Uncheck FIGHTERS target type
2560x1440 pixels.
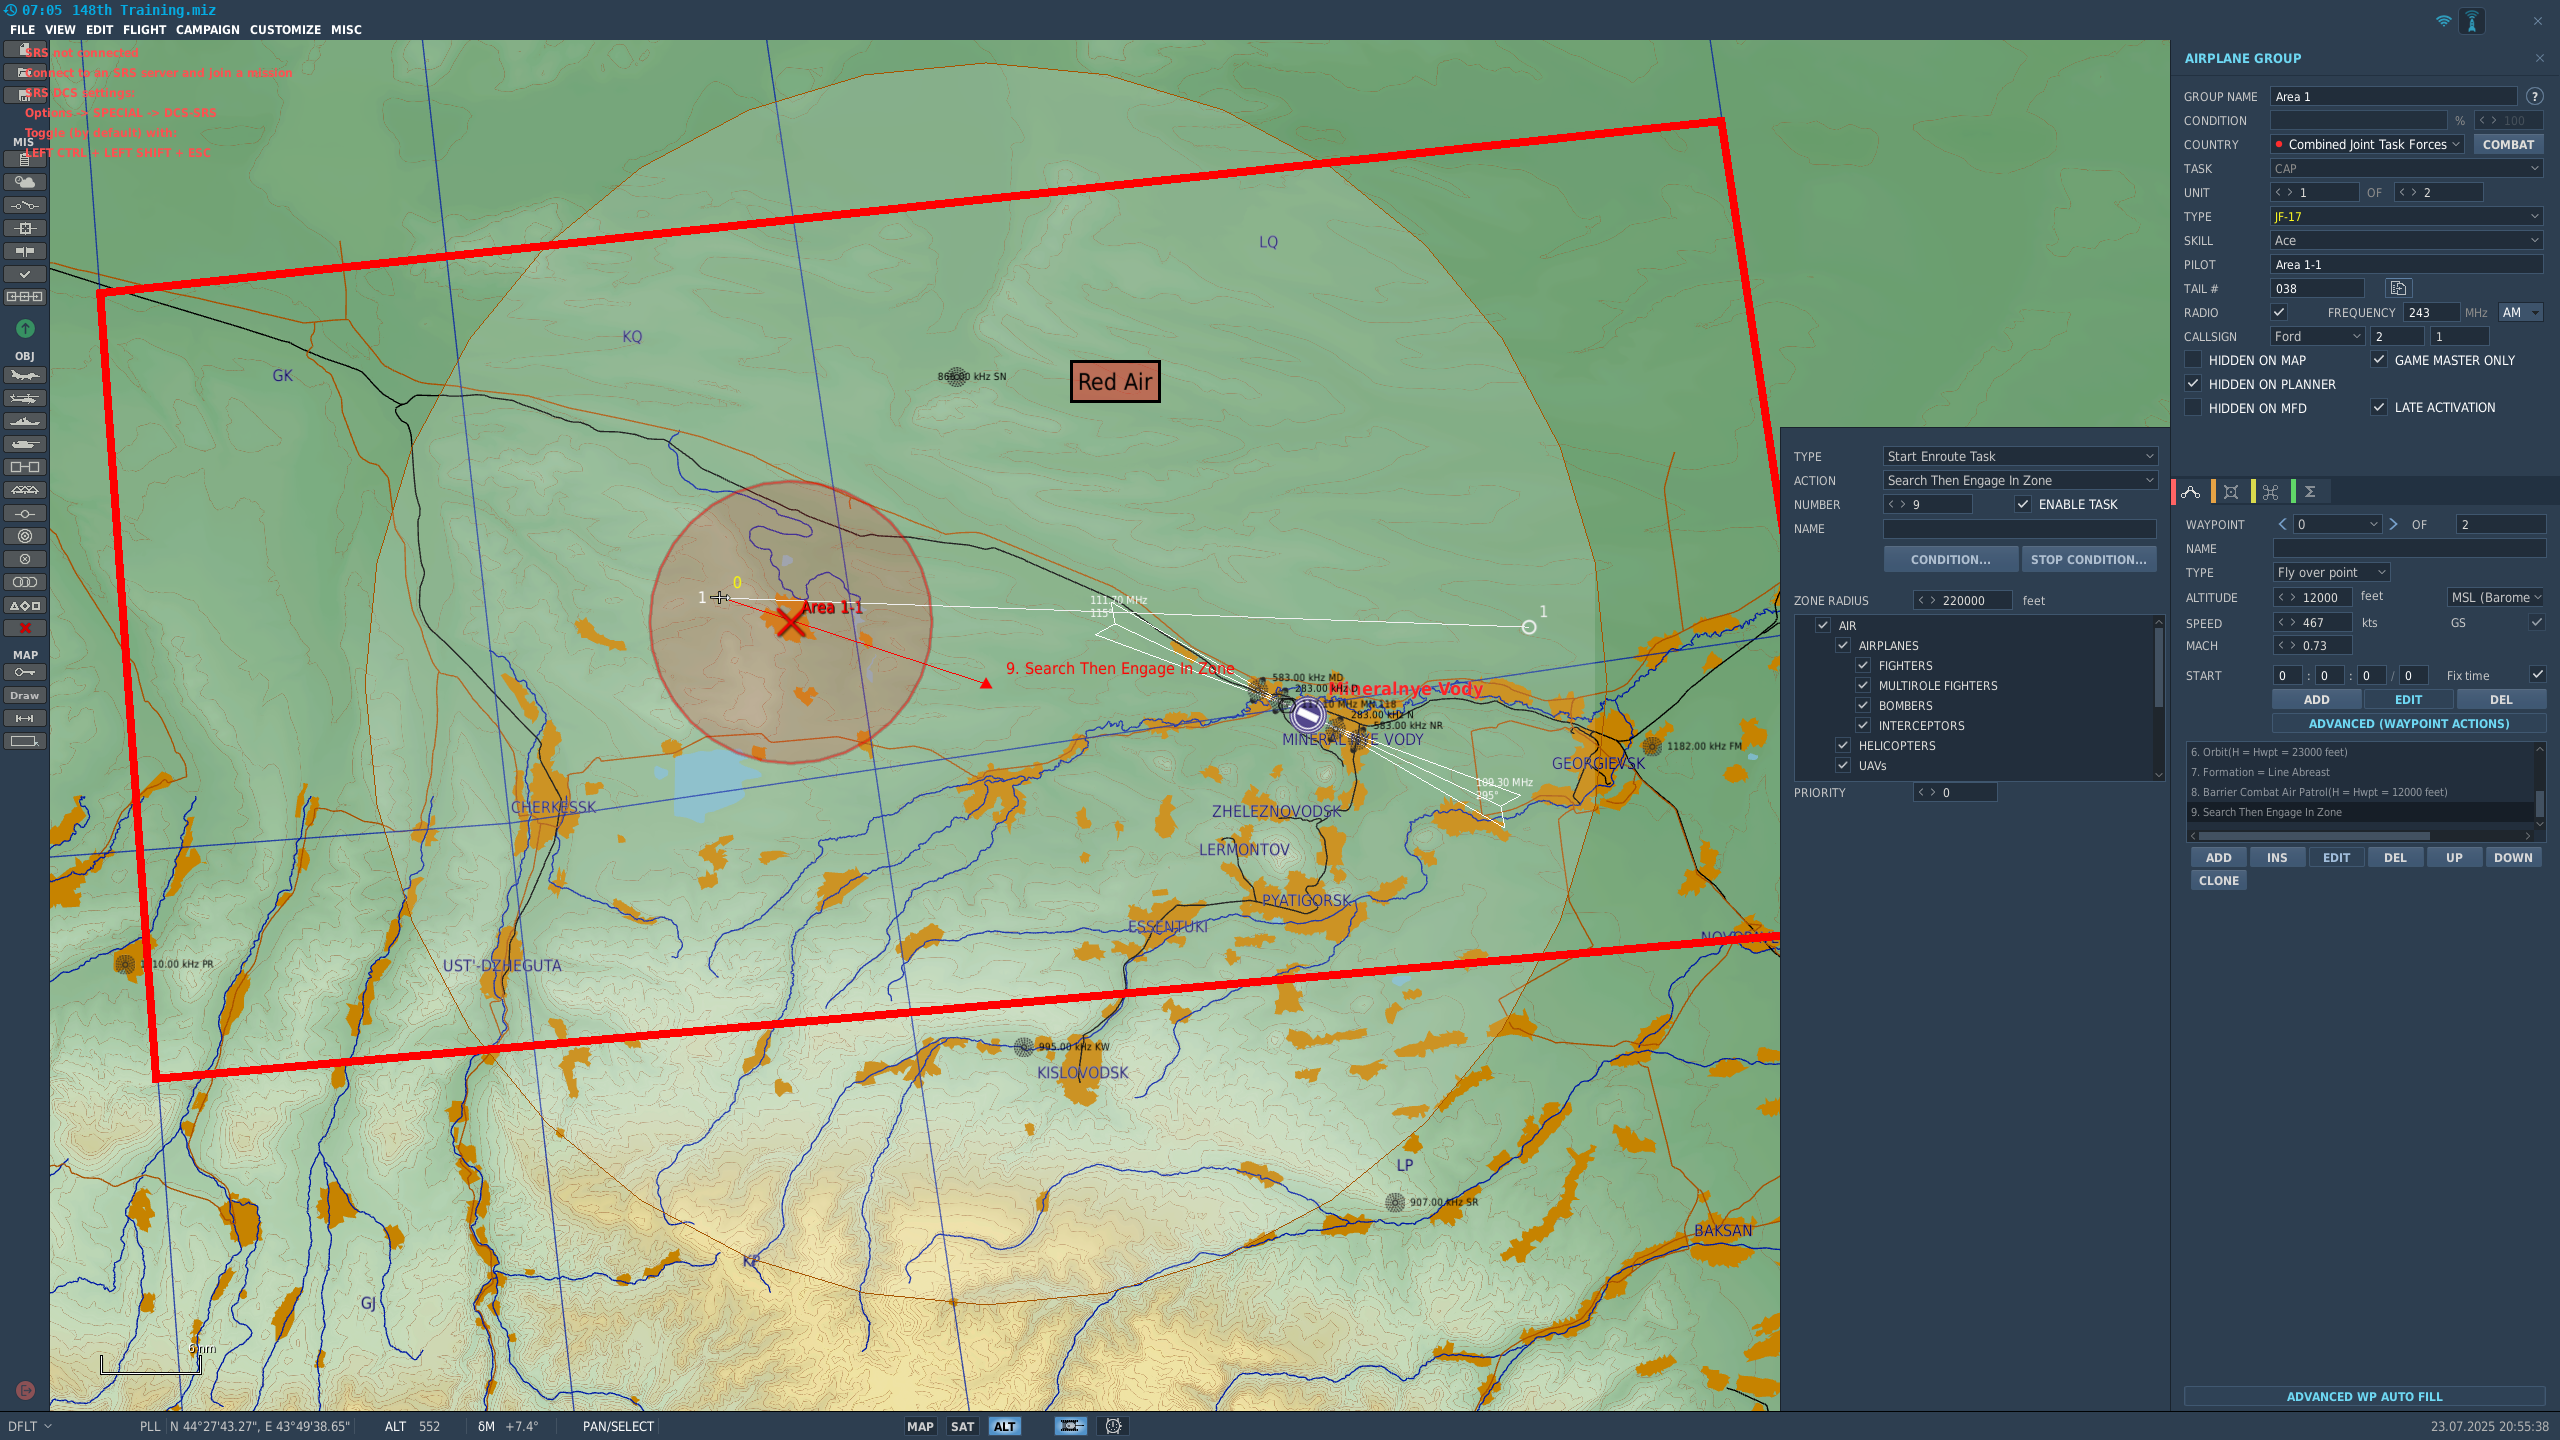pyautogui.click(x=1863, y=666)
